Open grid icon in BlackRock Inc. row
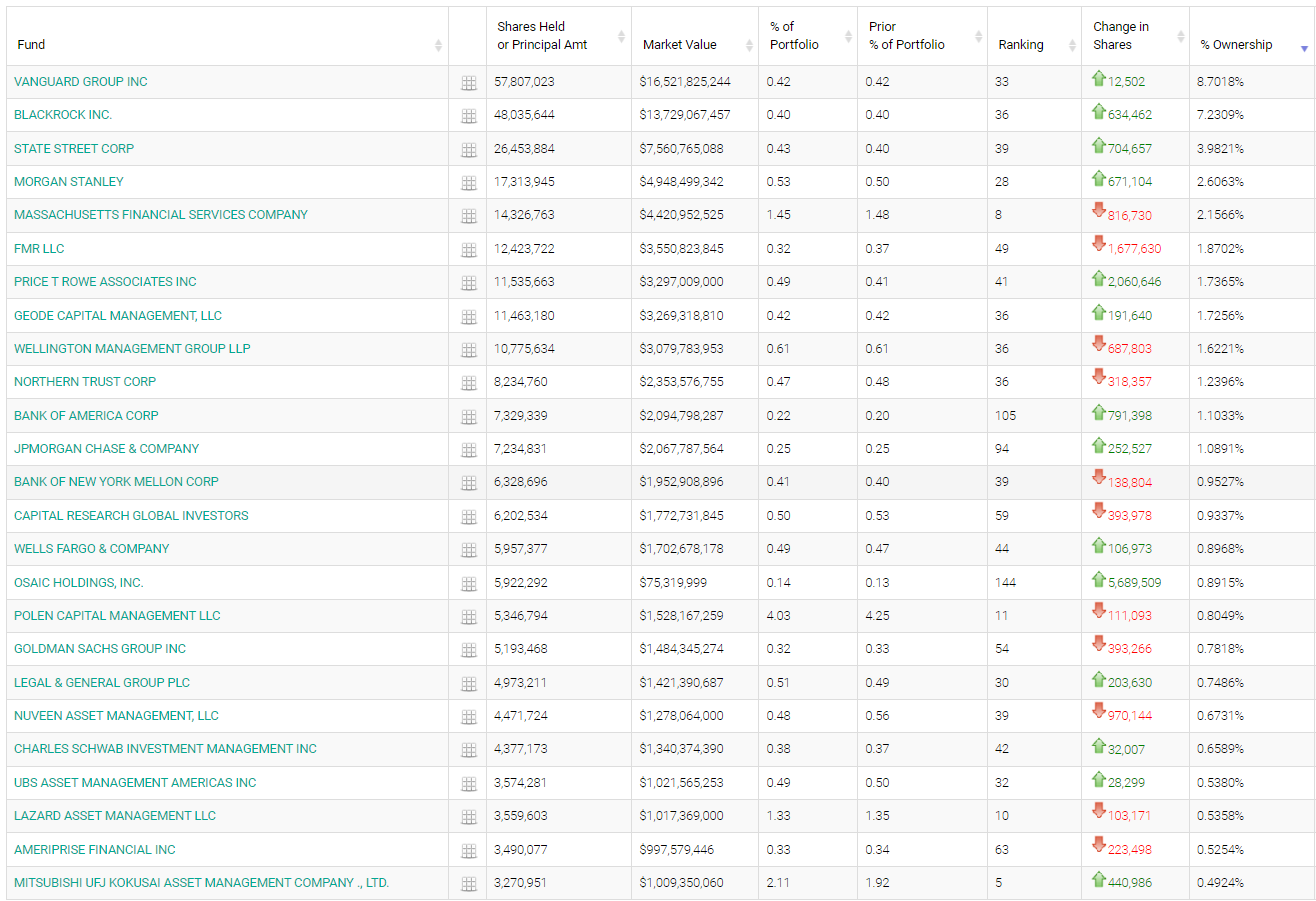Viewport: 1316px width, 901px height. 468,116
